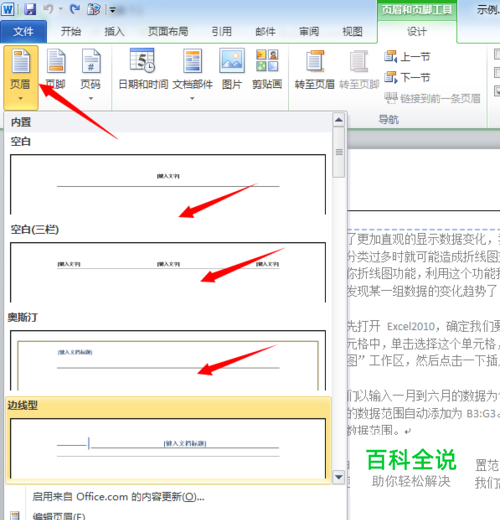Switch to the 引用 references tab
The image size is (500, 520).
click(x=222, y=31)
